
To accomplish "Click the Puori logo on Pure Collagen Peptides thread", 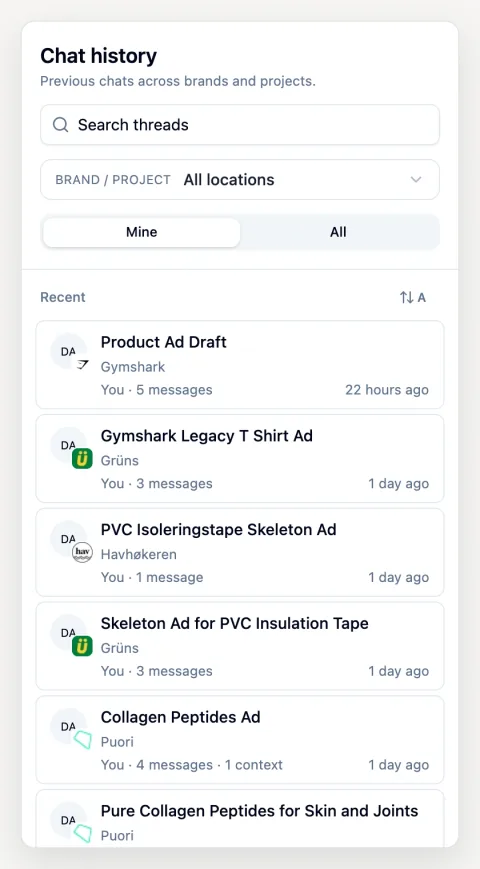I will pos(83,834).
